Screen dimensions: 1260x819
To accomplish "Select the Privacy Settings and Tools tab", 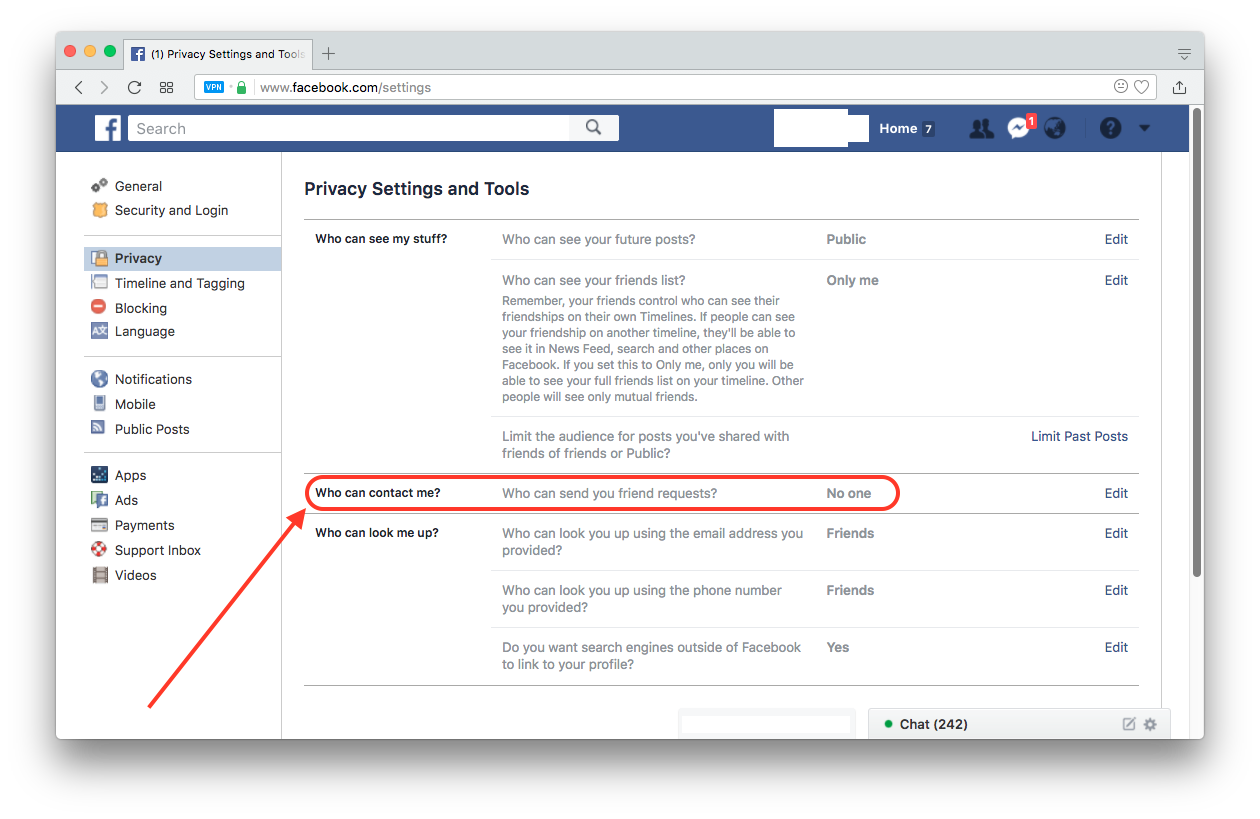I will [218, 54].
